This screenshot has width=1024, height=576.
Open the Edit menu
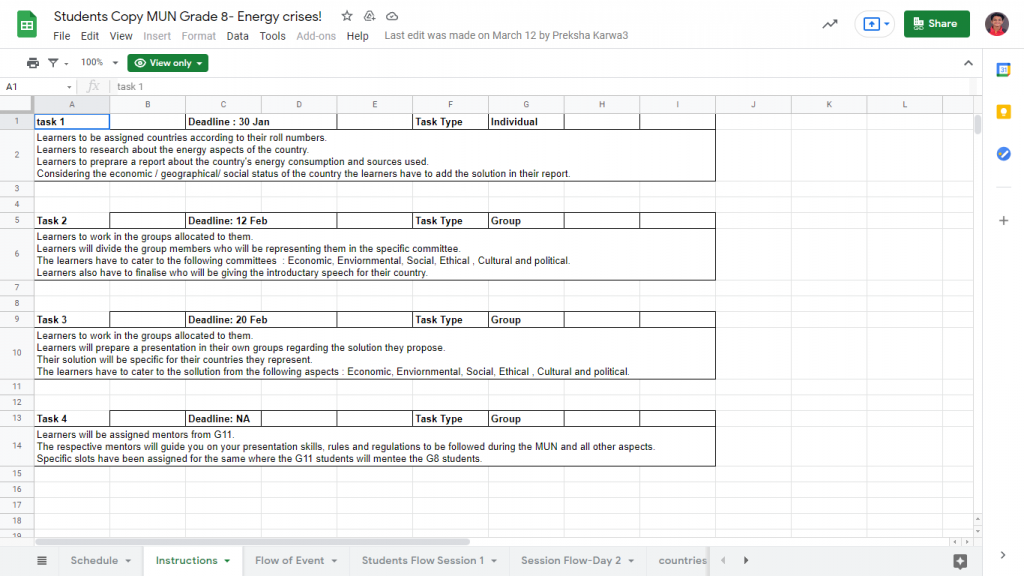[89, 36]
